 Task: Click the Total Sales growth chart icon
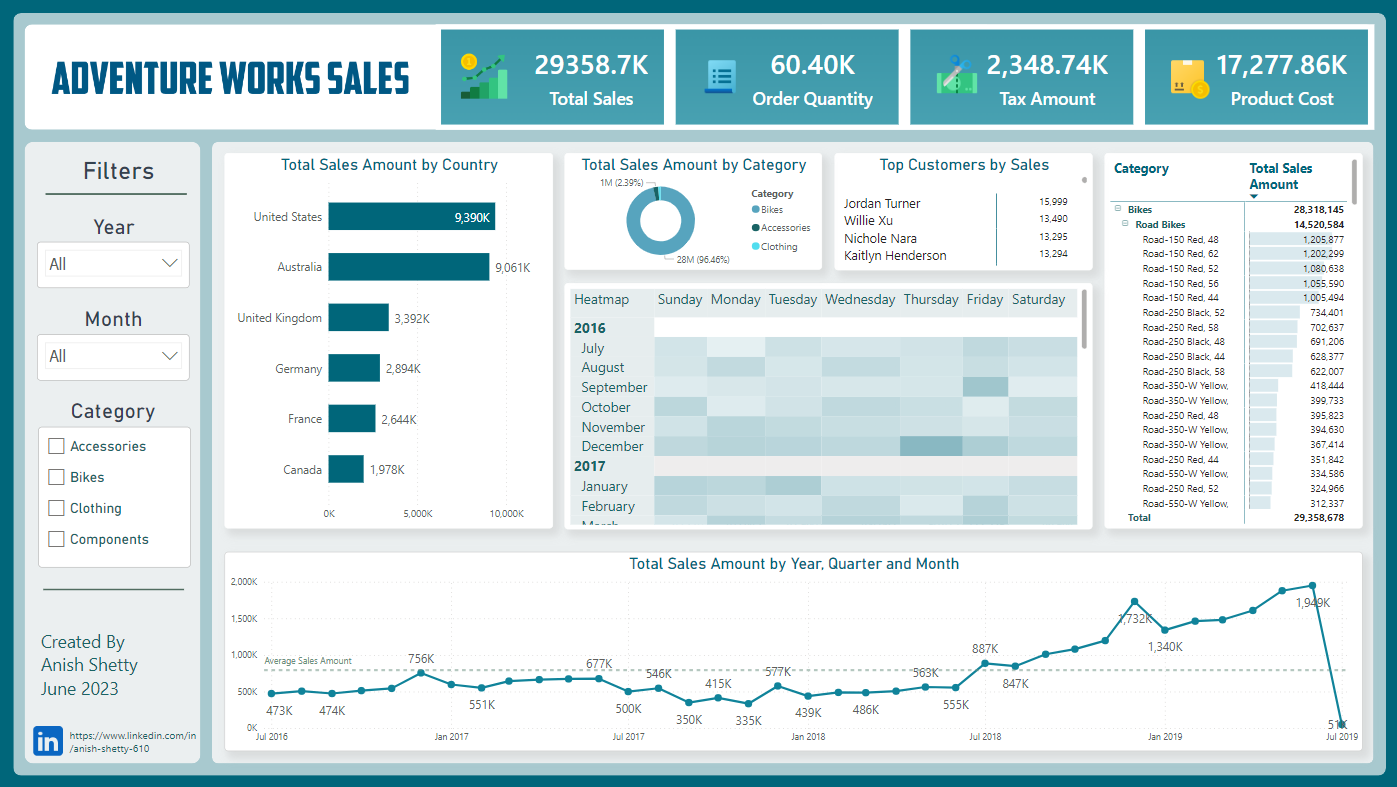coord(484,77)
